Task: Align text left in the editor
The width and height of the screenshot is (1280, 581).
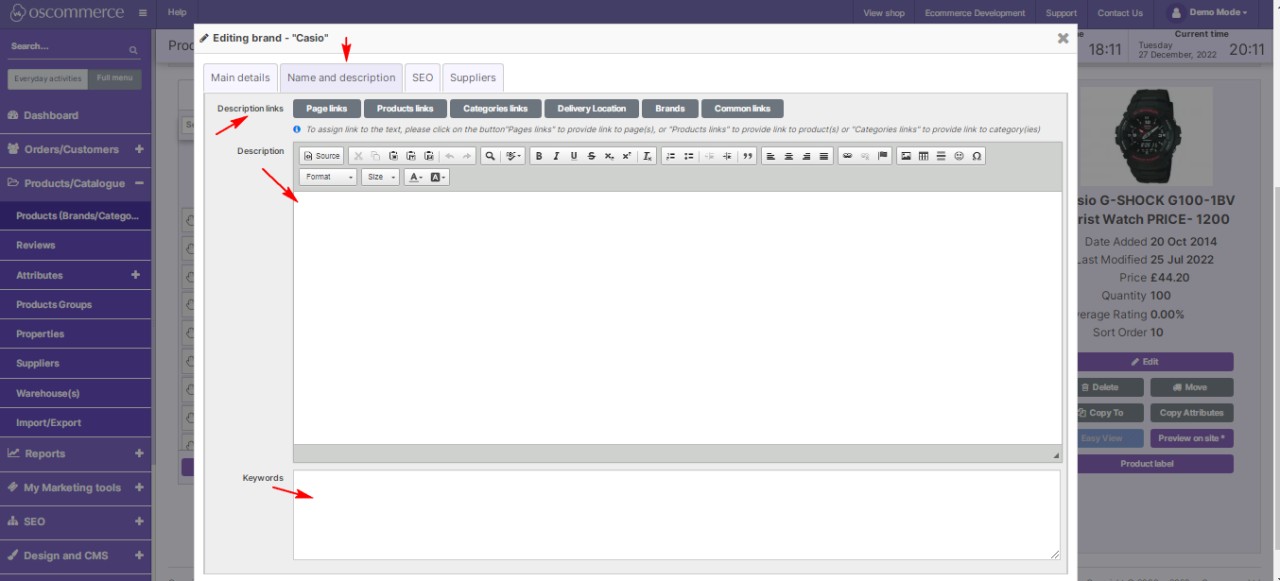Action: click(x=772, y=156)
